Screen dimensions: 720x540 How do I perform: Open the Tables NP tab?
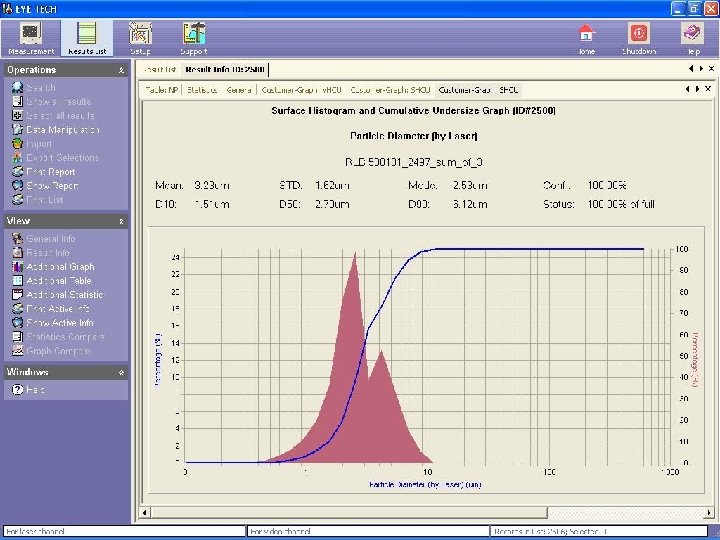point(161,90)
